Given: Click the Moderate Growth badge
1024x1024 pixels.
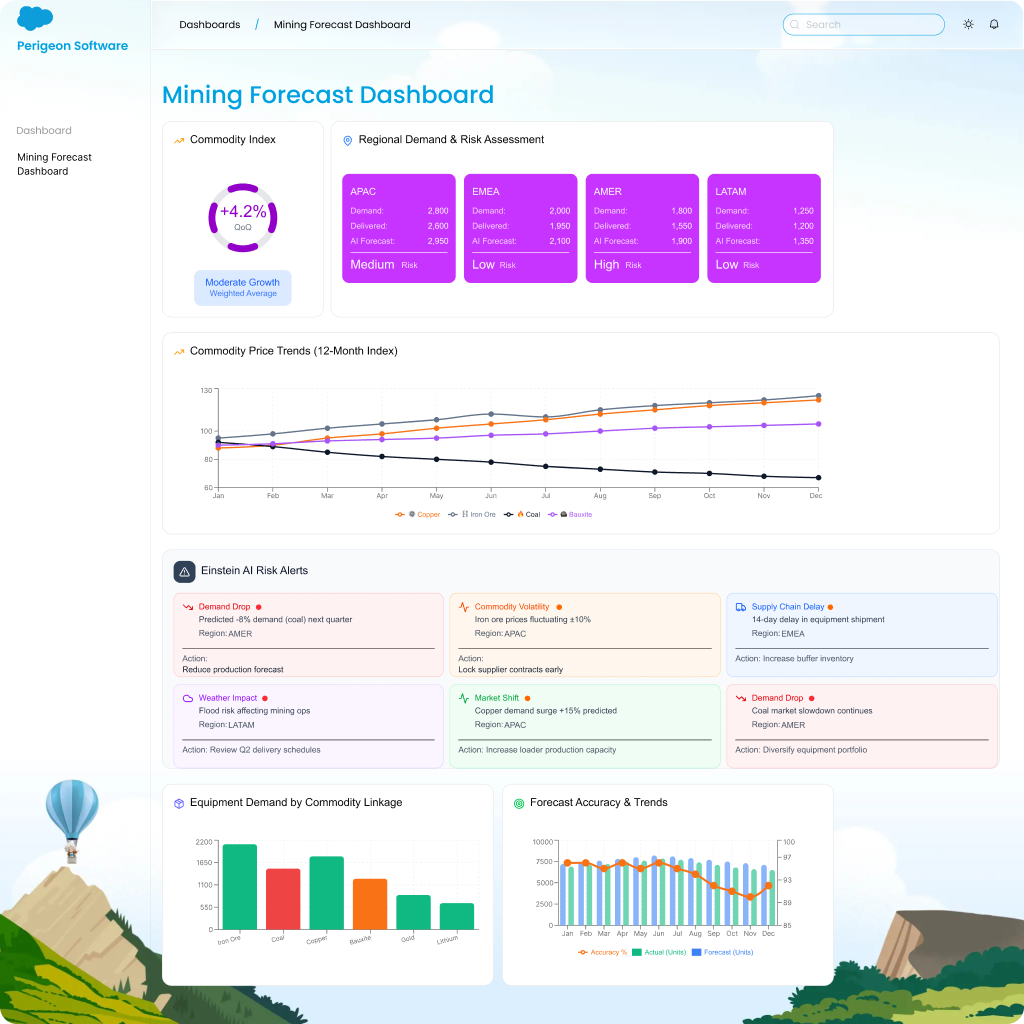Looking at the screenshot, I should pyautogui.click(x=242, y=287).
